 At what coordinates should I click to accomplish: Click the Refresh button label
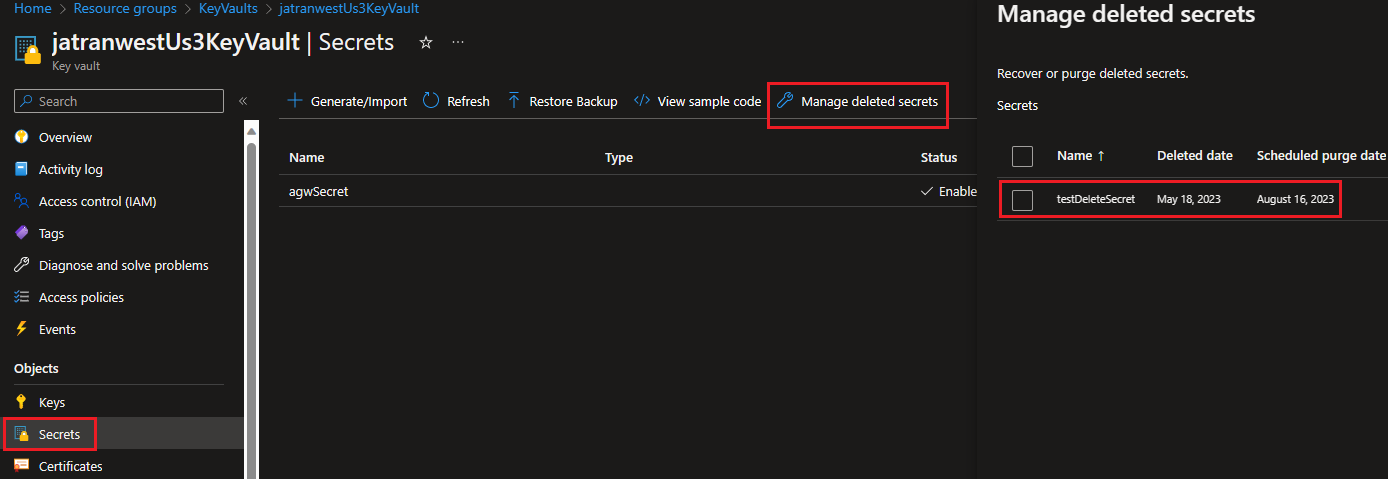(x=468, y=101)
